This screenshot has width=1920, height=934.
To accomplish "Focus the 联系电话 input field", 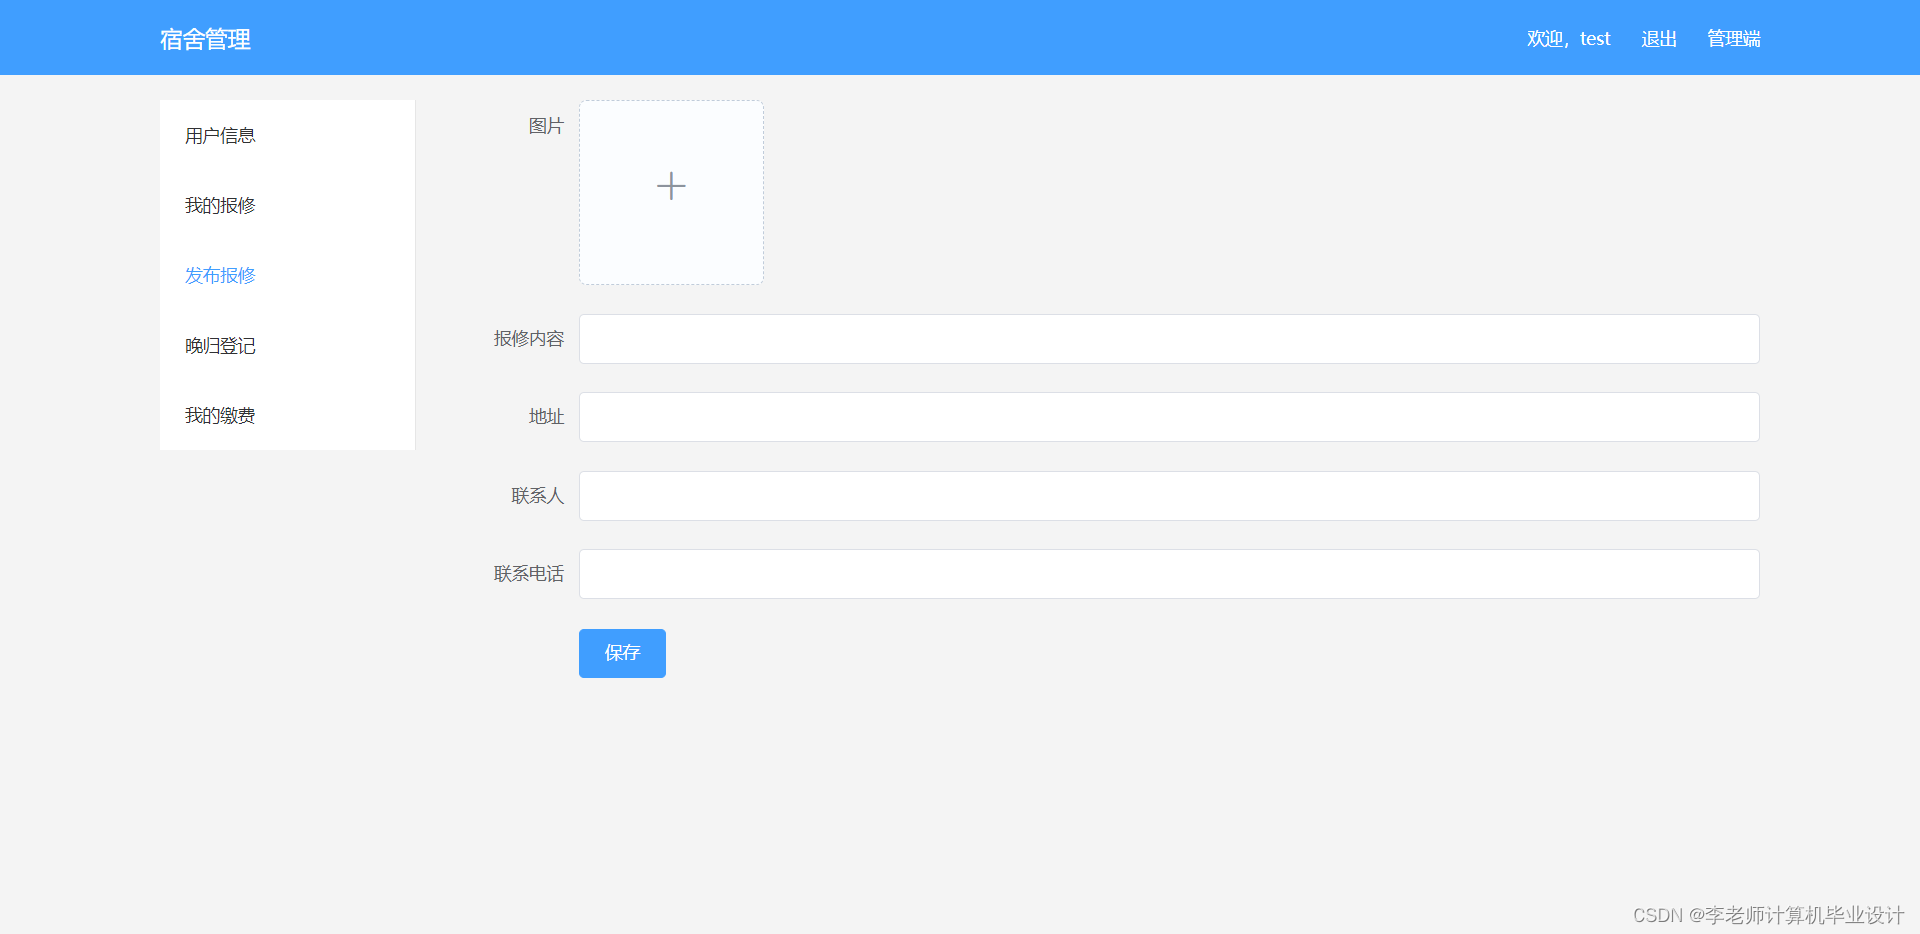I will [1168, 573].
